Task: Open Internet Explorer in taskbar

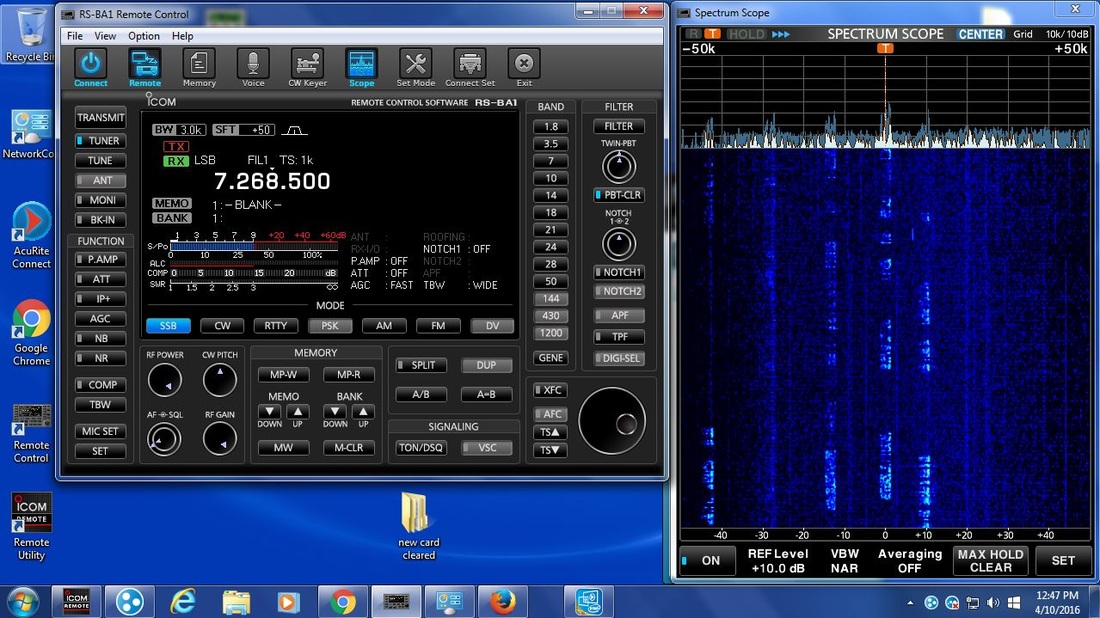Action: pyautogui.click(x=183, y=602)
